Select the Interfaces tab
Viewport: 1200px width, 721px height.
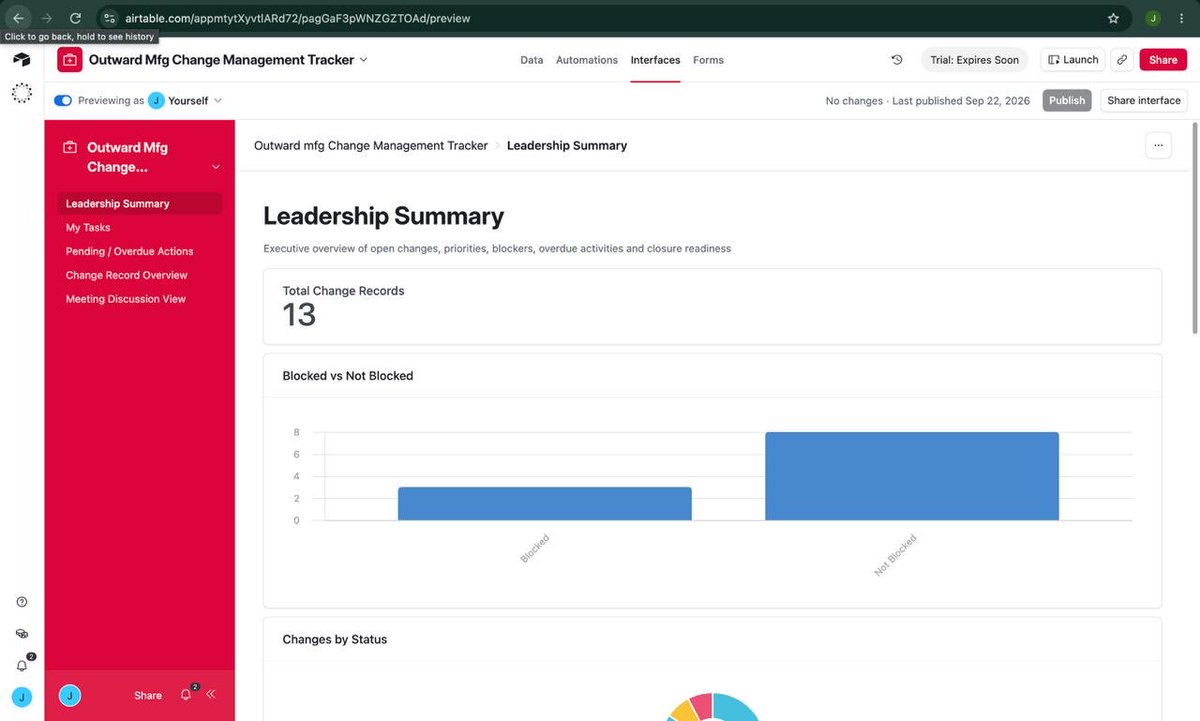tap(655, 60)
